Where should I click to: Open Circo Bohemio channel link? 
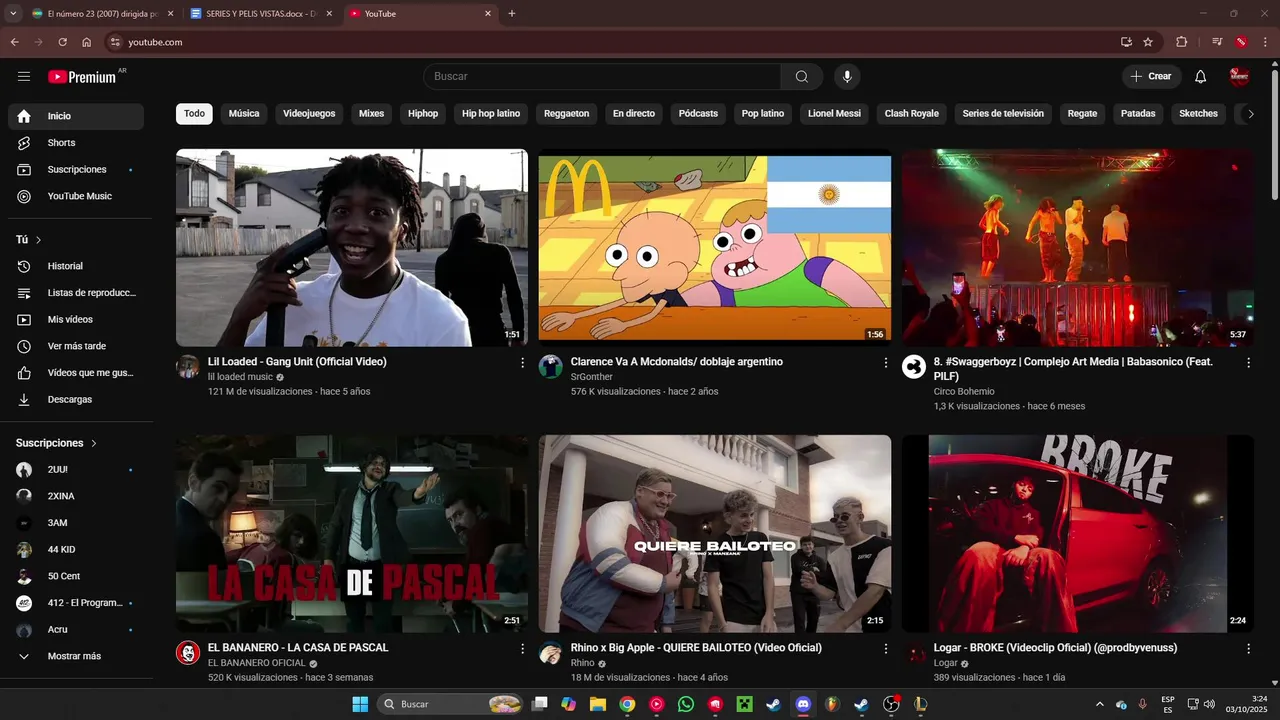pyautogui.click(x=964, y=392)
